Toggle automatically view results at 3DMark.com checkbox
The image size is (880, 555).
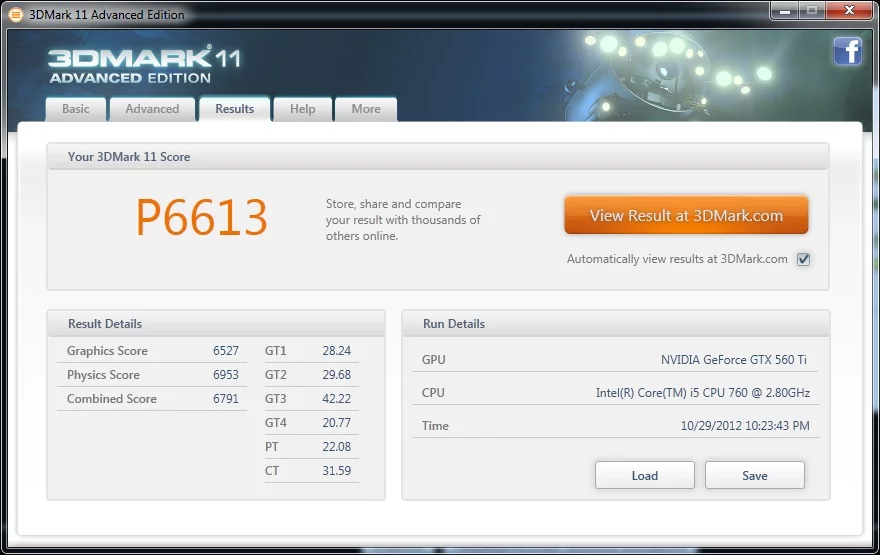[x=804, y=259]
